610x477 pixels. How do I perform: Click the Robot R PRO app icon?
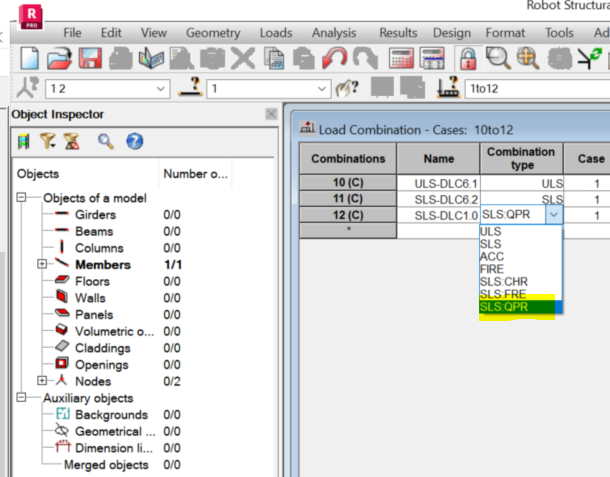(x=31, y=17)
